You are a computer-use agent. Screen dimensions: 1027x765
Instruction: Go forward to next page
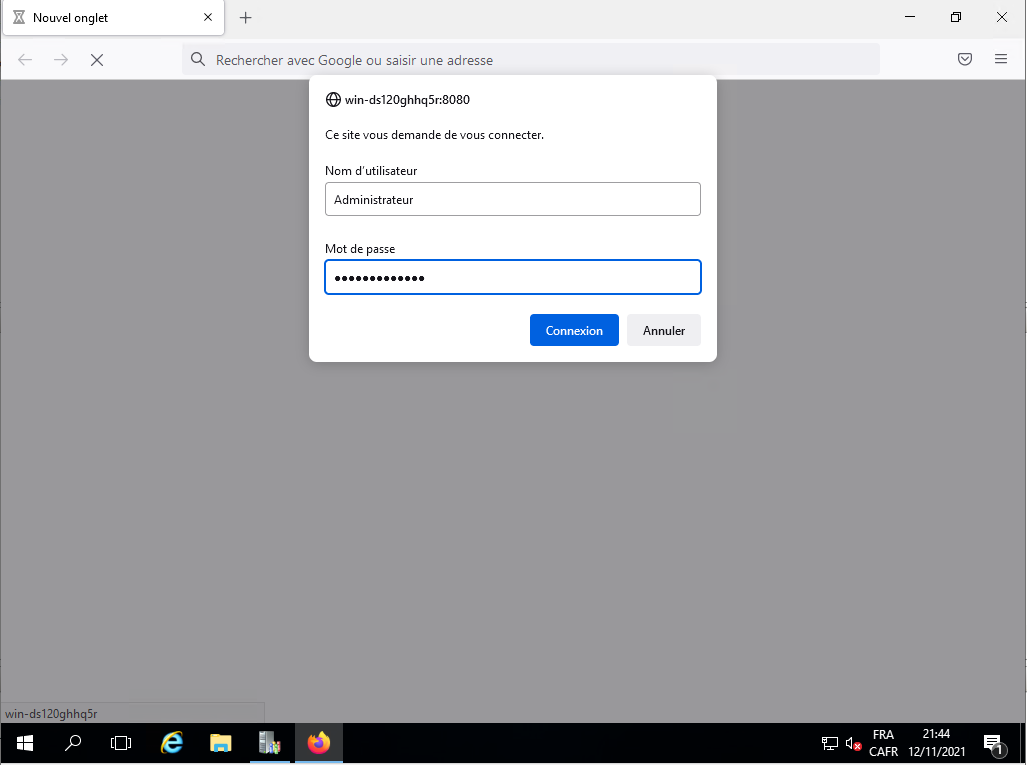pos(61,60)
